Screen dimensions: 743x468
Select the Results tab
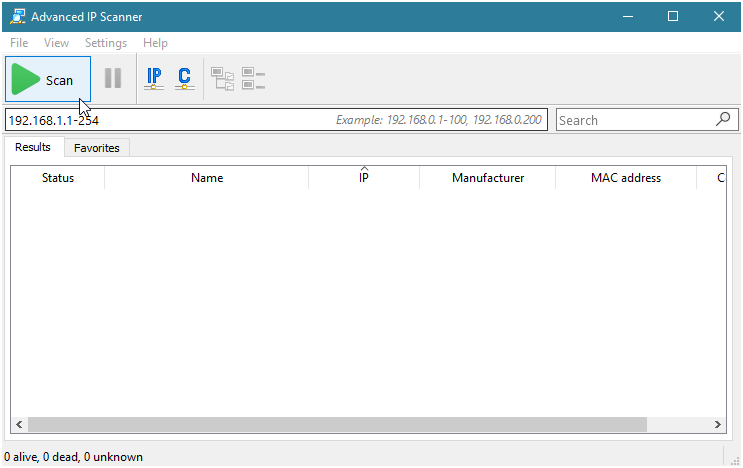pos(33,147)
